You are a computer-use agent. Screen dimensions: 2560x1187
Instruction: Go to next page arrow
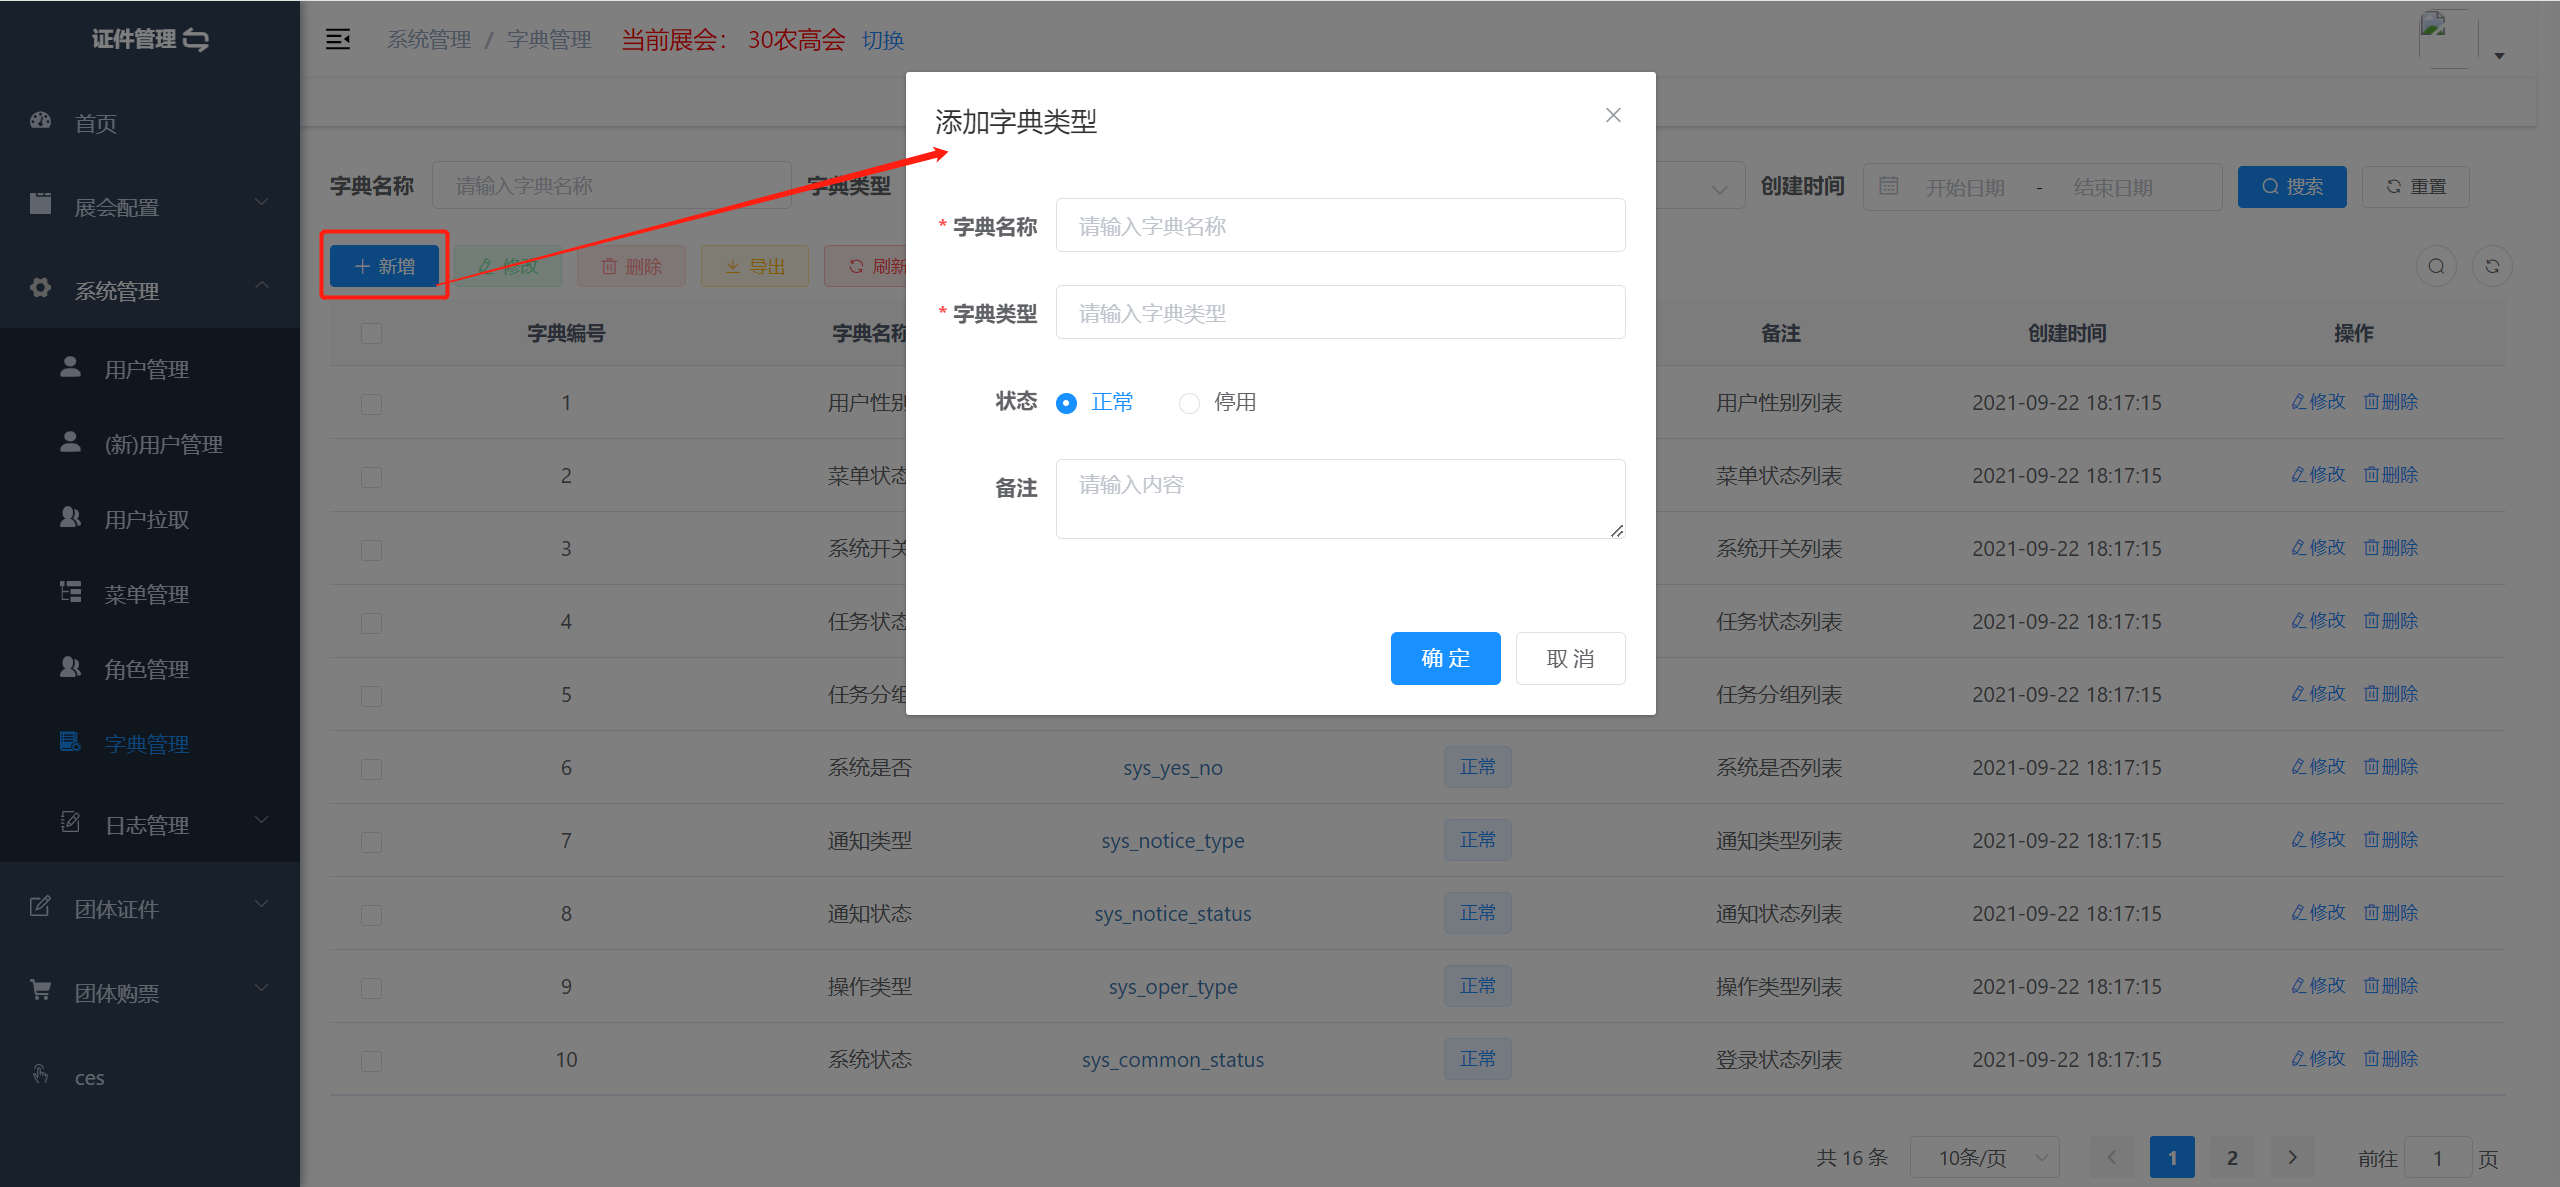tap(2292, 1158)
